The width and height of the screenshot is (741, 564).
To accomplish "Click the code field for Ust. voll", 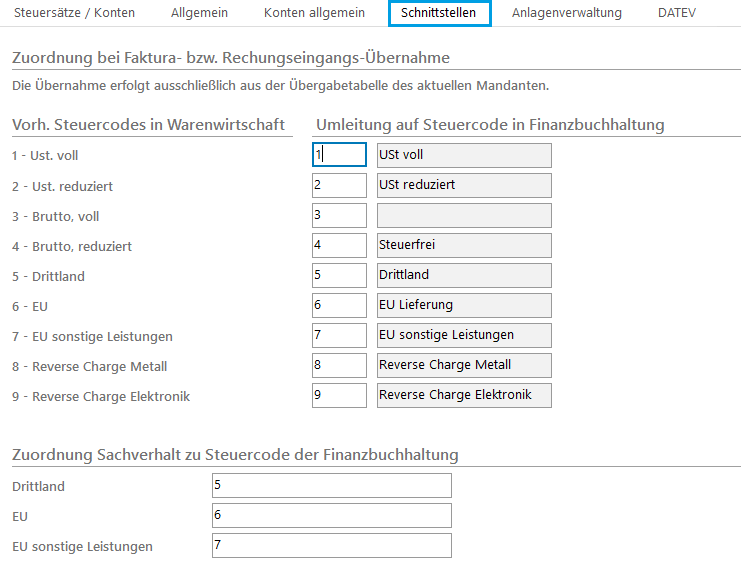I will click(339, 155).
